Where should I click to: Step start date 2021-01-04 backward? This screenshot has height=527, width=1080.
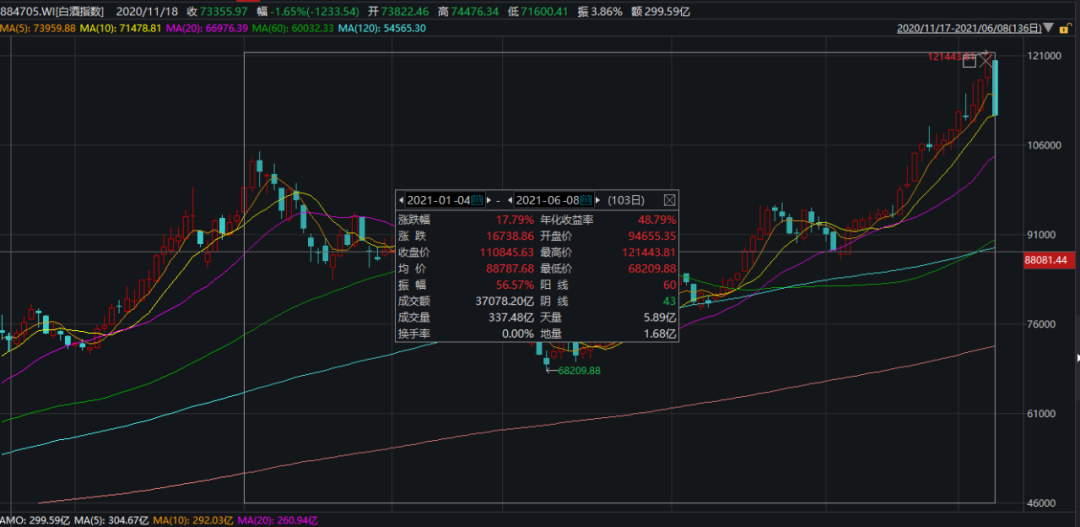click(401, 200)
